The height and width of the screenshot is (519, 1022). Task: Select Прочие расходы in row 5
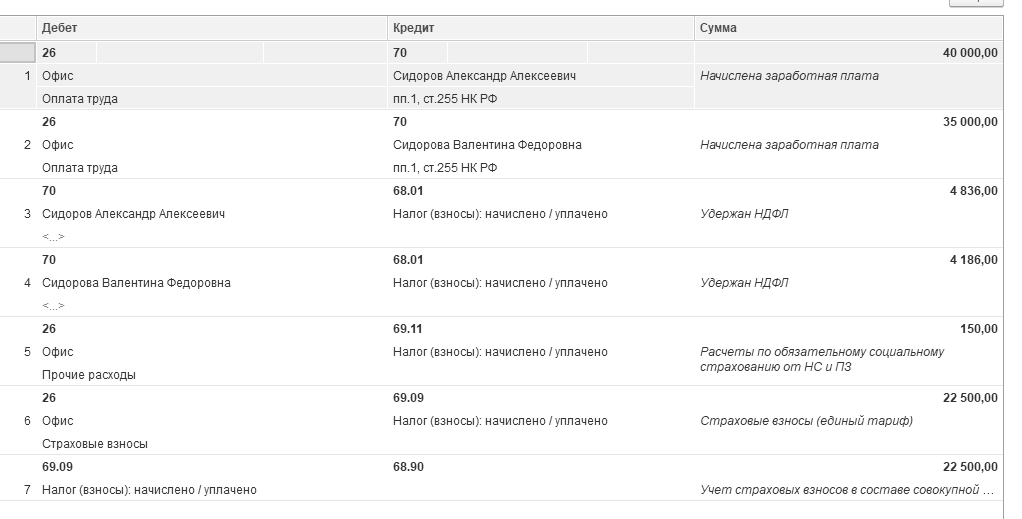click(88, 375)
